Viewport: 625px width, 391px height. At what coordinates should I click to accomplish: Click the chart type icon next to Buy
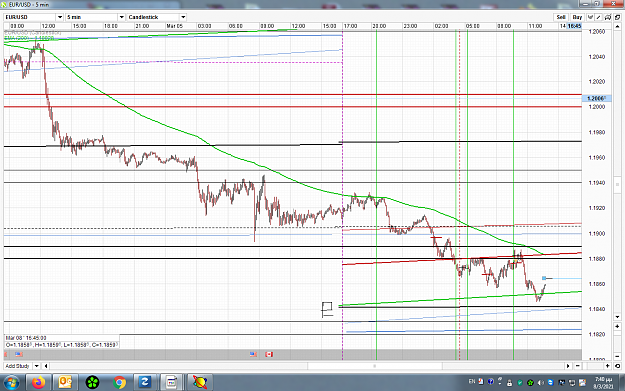(590, 17)
